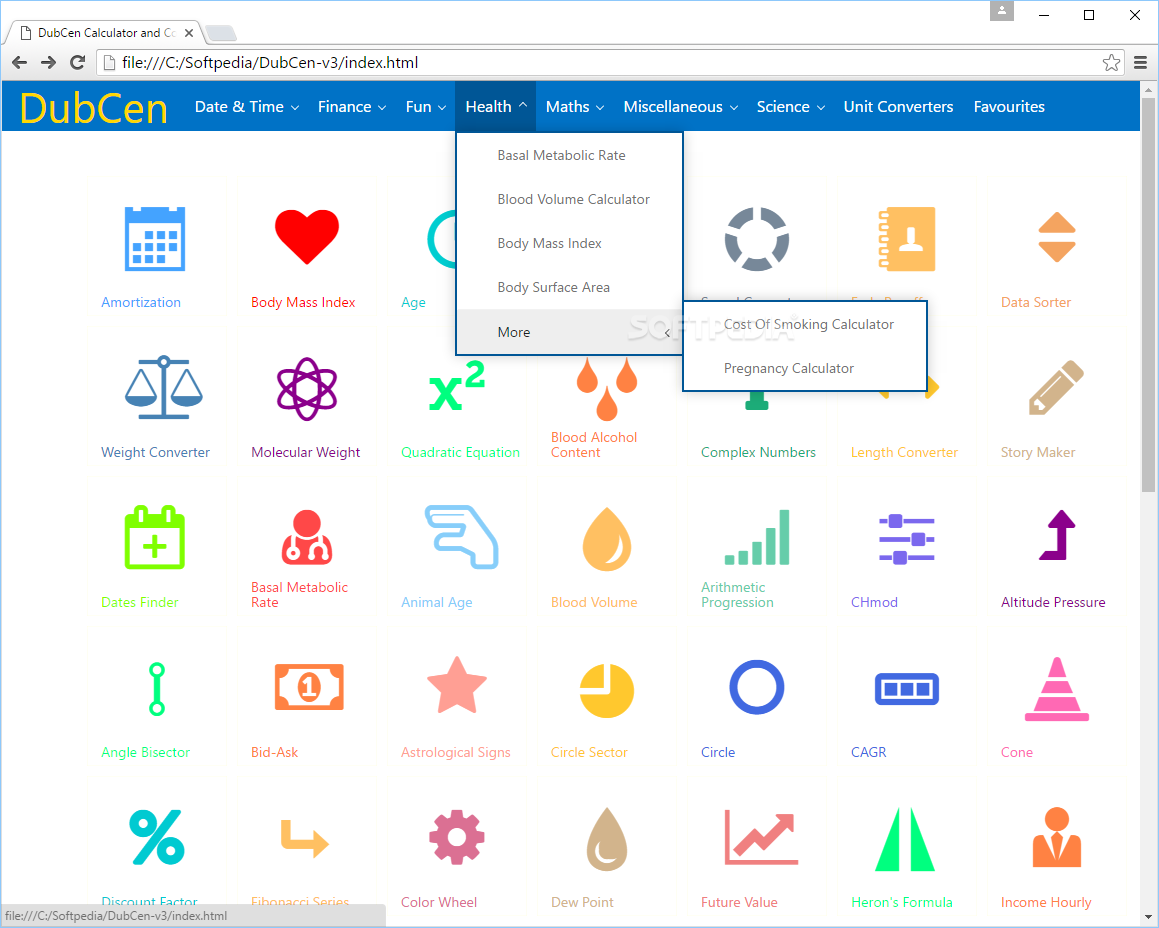Expand the Maths dropdown menu
Screen dimensions: 1159x928
(575, 106)
